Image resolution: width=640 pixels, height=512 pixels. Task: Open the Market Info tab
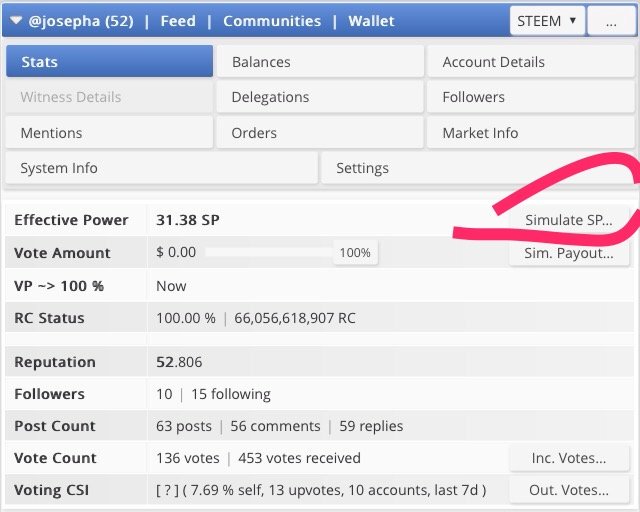point(530,133)
